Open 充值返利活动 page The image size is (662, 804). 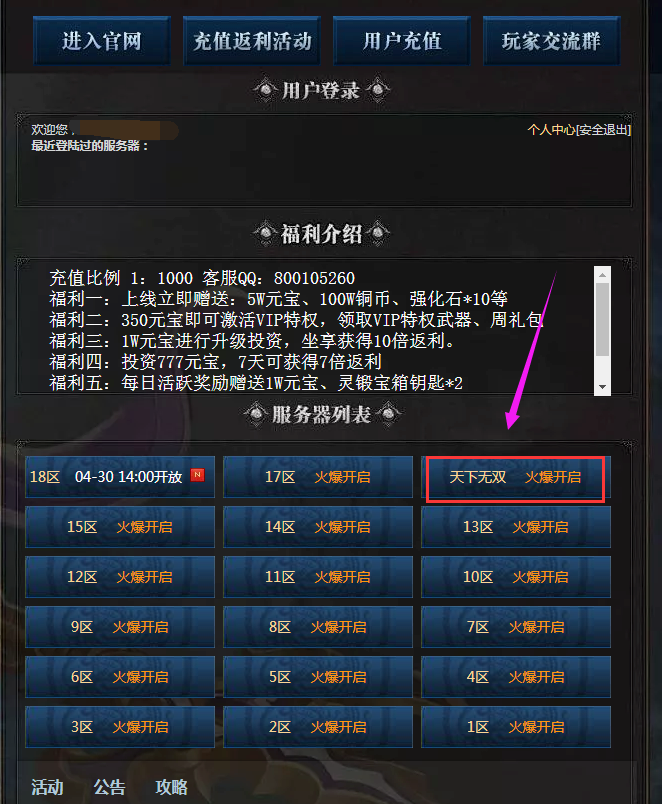coord(252,41)
